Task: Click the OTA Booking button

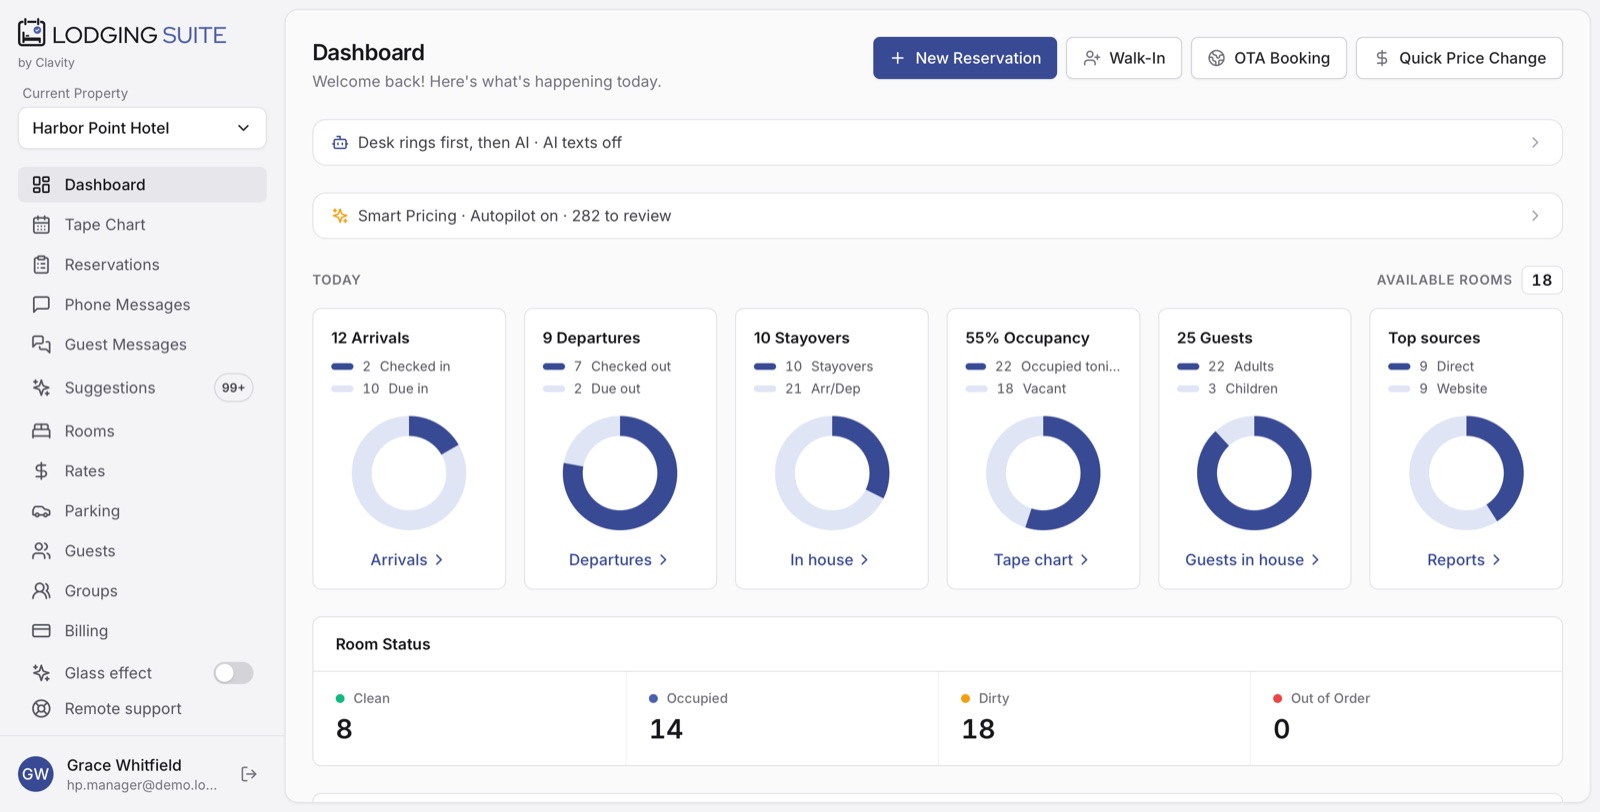Action: coord(1269,58)
